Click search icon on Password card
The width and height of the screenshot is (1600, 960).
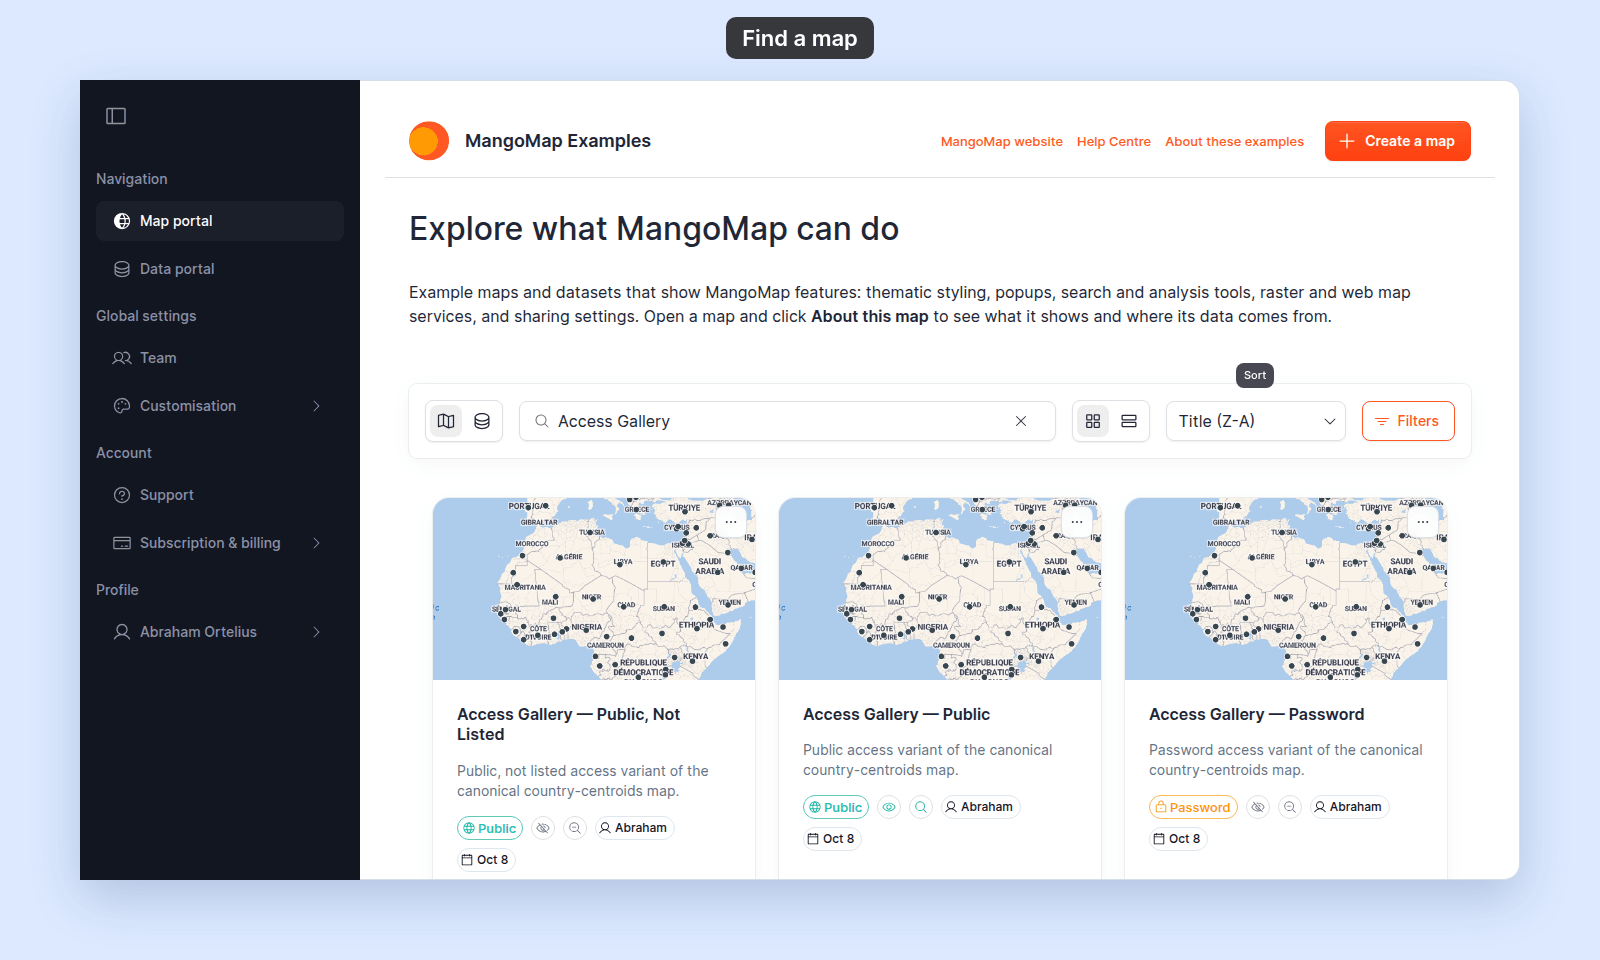1290,807
